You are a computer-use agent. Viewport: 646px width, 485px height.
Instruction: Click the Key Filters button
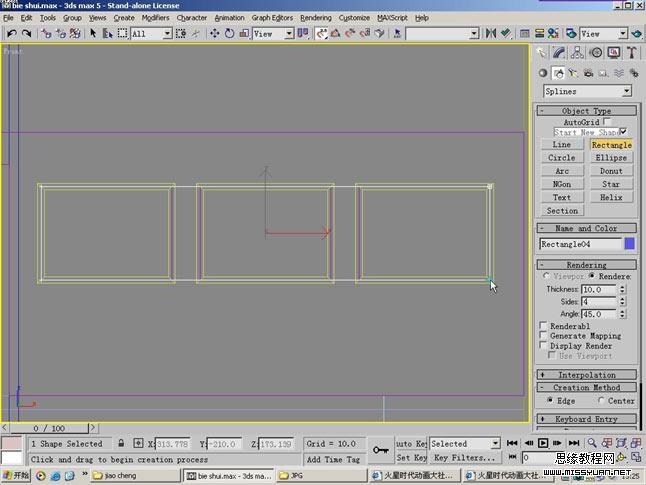click(465, 457)
